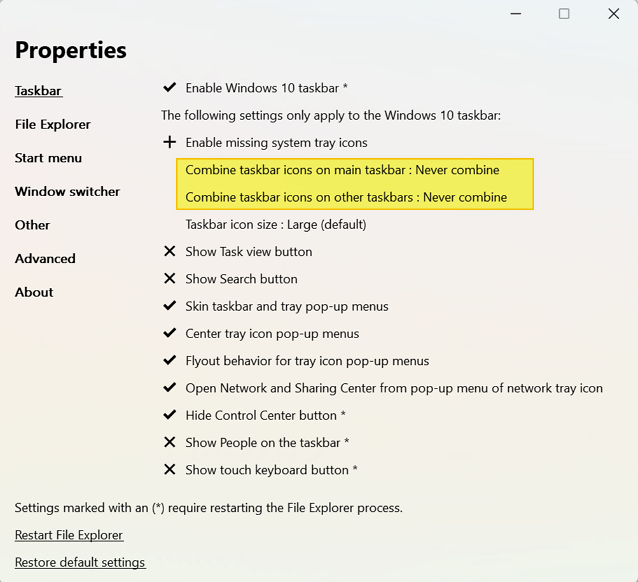638x582 pixels.
Task: Click checkmark icon beside Skin taskbar menus
Action: tap(170, 305)
